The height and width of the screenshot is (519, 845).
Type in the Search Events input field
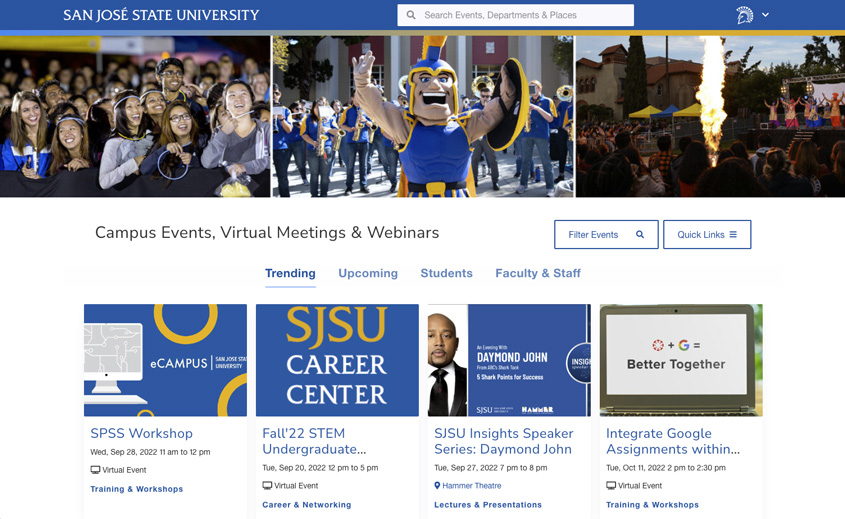pos(525,15)
